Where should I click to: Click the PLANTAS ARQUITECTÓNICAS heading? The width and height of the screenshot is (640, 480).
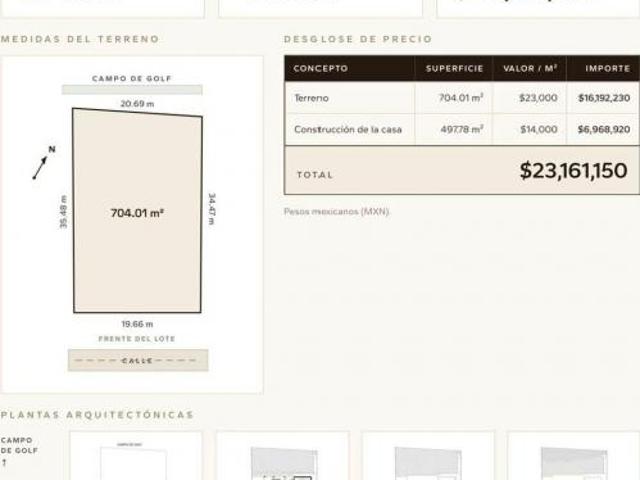[x=97, y=415]
